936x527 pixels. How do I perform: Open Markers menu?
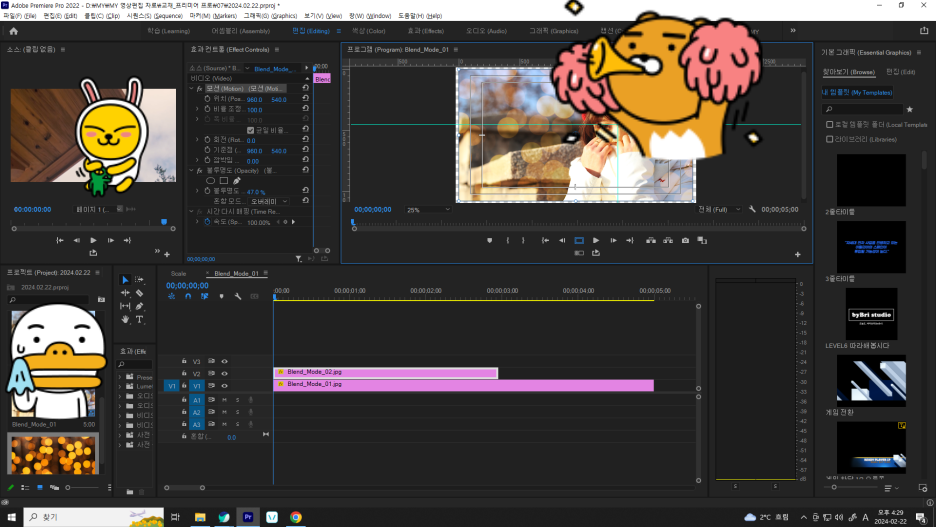(213, 16)
